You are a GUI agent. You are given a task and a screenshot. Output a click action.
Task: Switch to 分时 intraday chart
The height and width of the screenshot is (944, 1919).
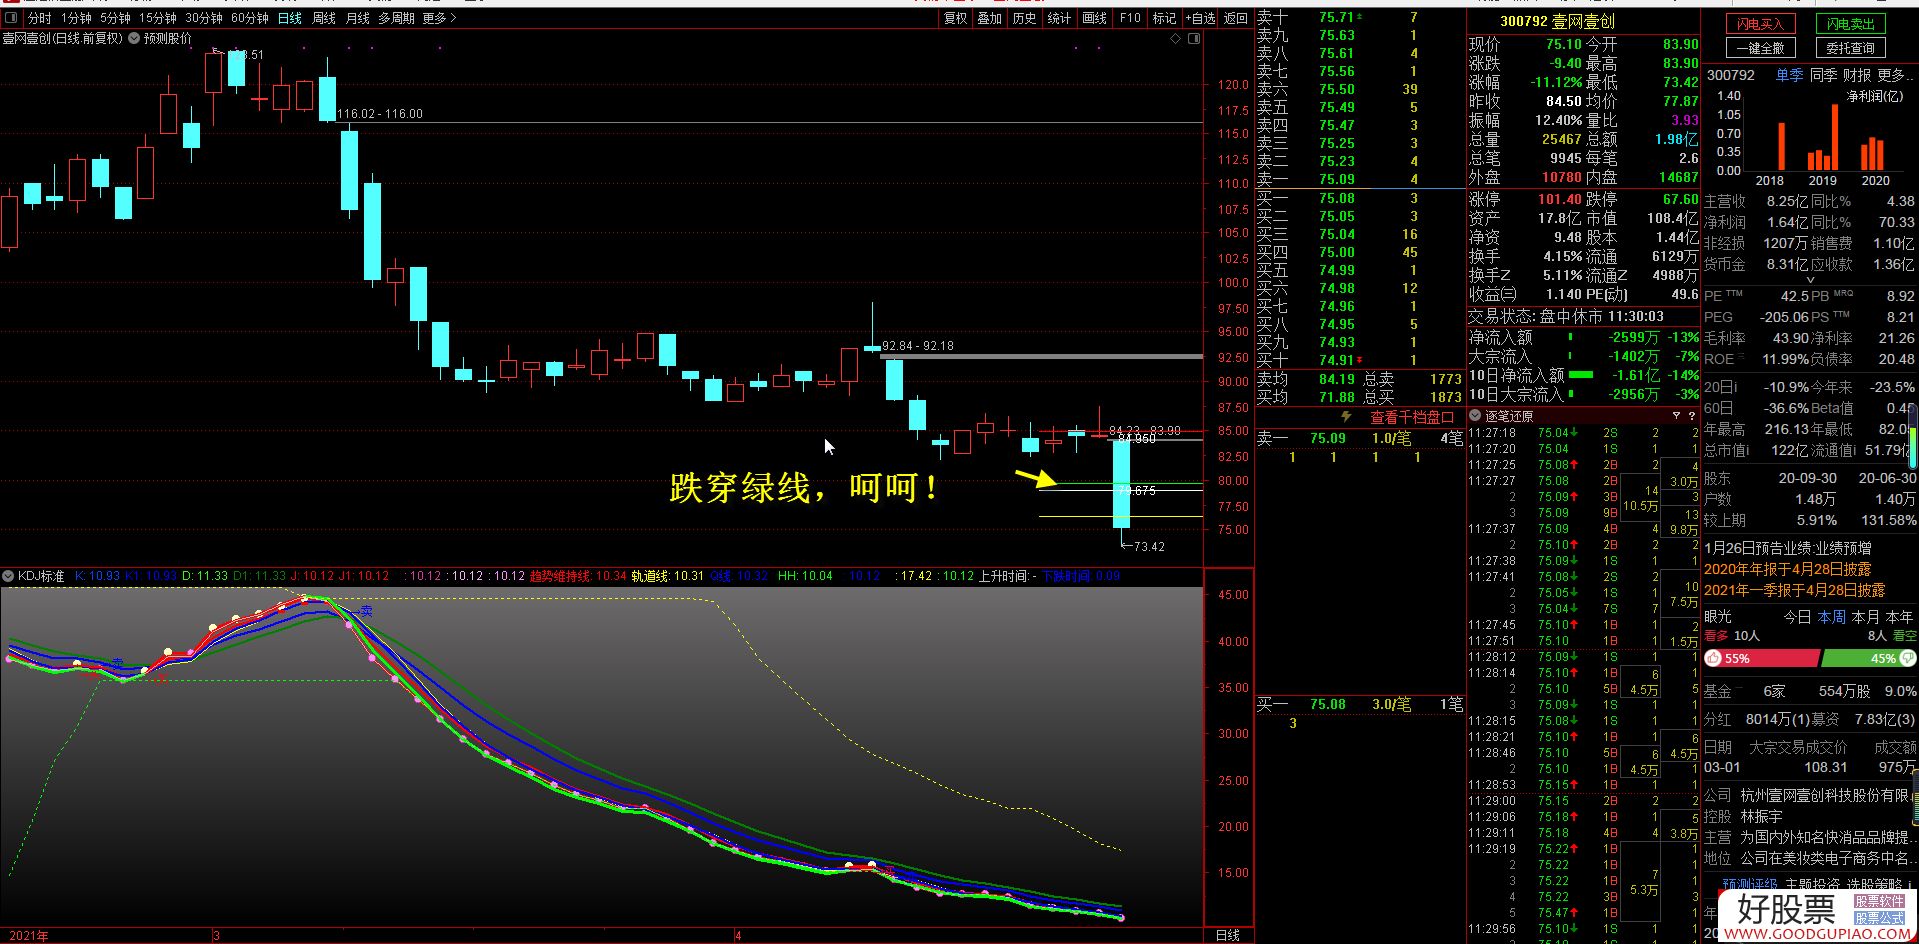40,18
